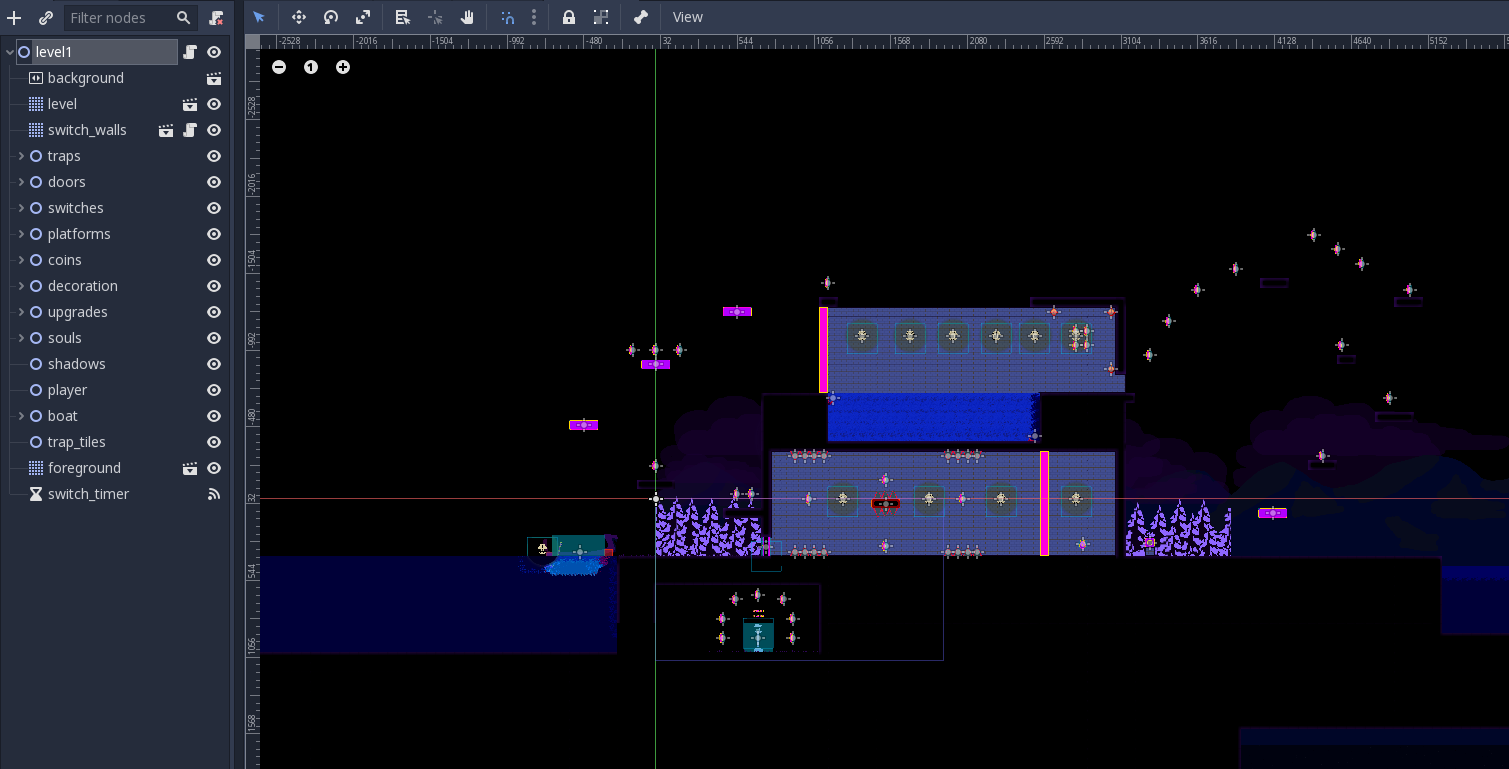Image resolution: width=1509 pixels, height=769 pixels.
Task: Zoom out with the minus button
Action: pos(279,67)
